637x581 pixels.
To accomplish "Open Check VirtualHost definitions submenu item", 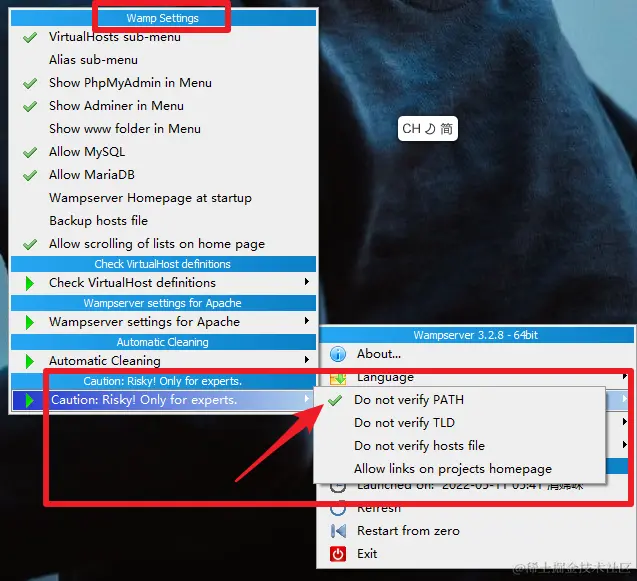I will pos(163,283).
